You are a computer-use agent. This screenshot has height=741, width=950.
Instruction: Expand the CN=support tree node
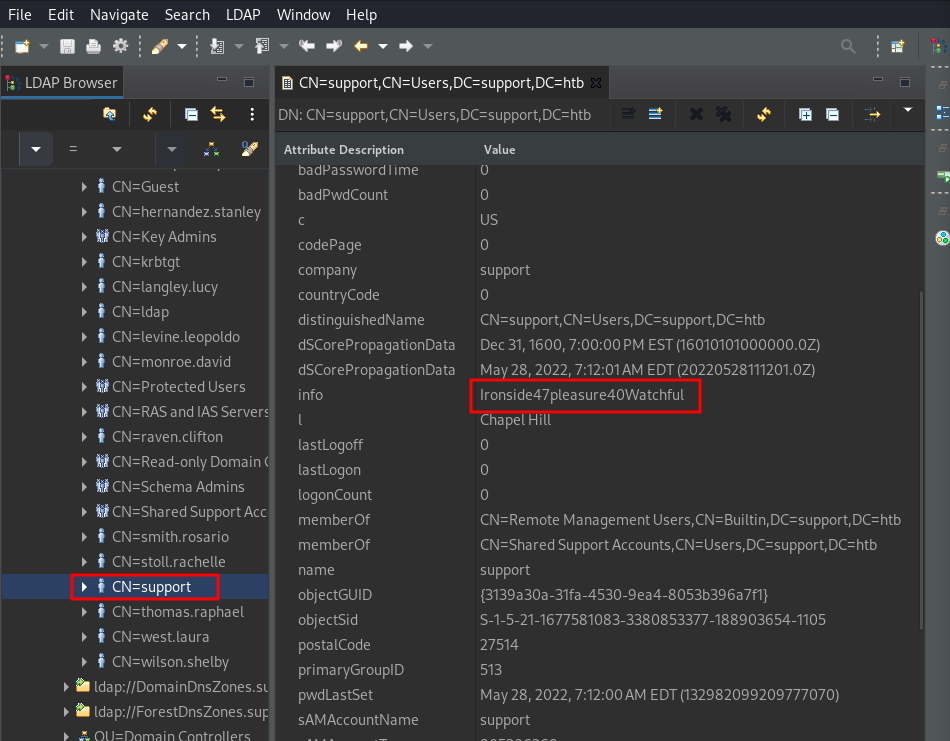(84, 587)
